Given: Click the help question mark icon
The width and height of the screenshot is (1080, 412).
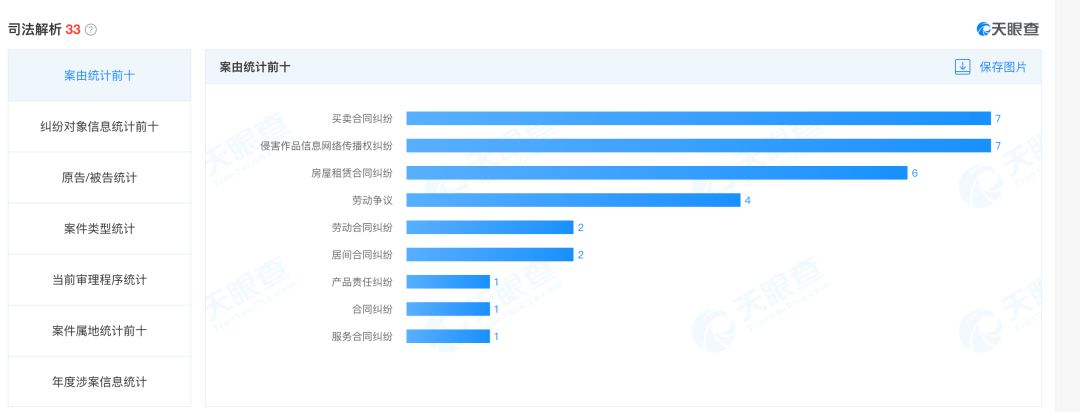Looking at the screenshot, I should point(91,30).
